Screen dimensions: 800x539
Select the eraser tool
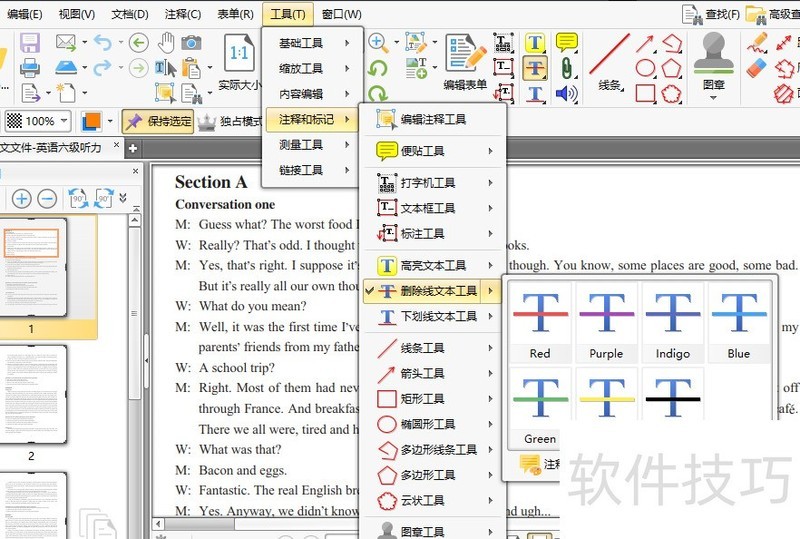tap(757, 68)
